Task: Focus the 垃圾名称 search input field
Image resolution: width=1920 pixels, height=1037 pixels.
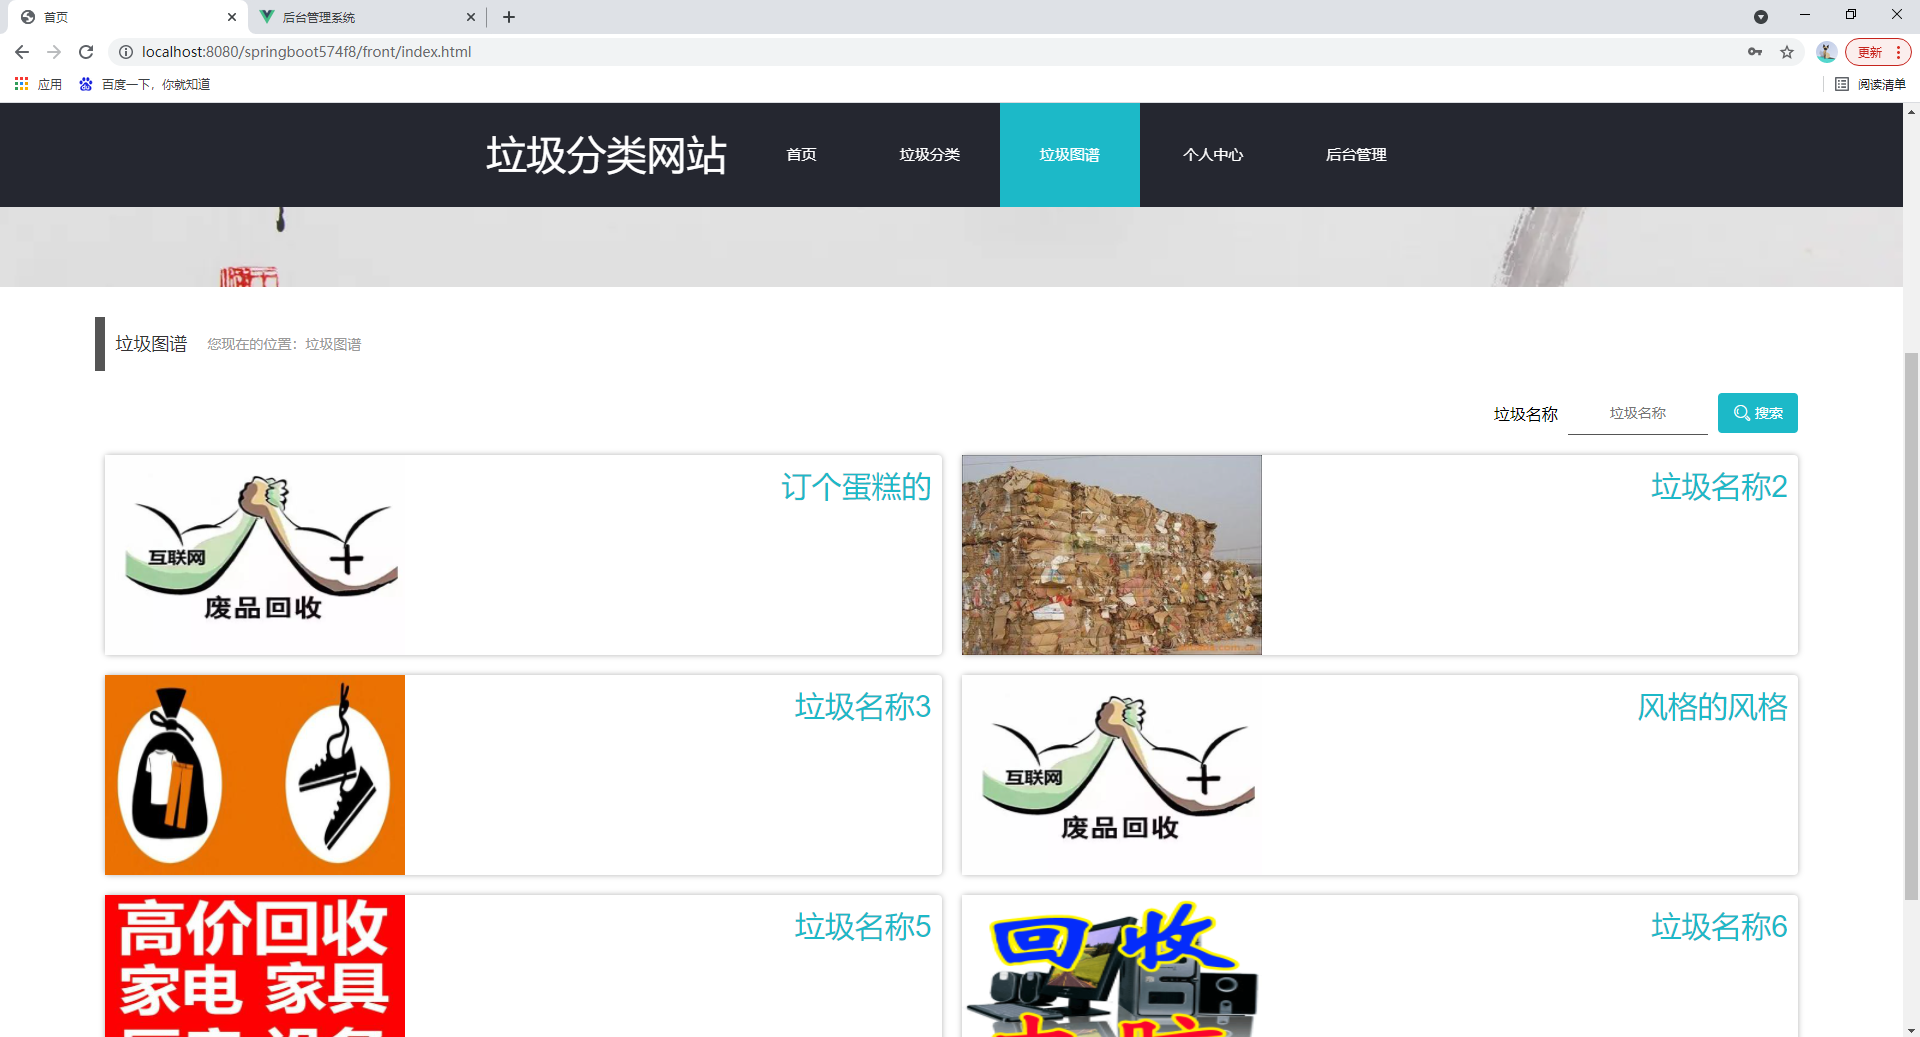Action: [x=1637, y=413]
